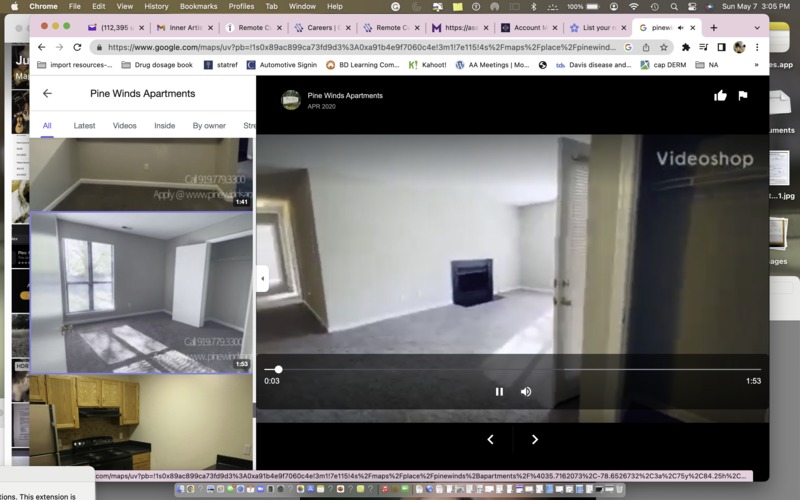Like the video with thumbs up icon
This screenshot has height=500, width=800.
(x=720, y=95)
